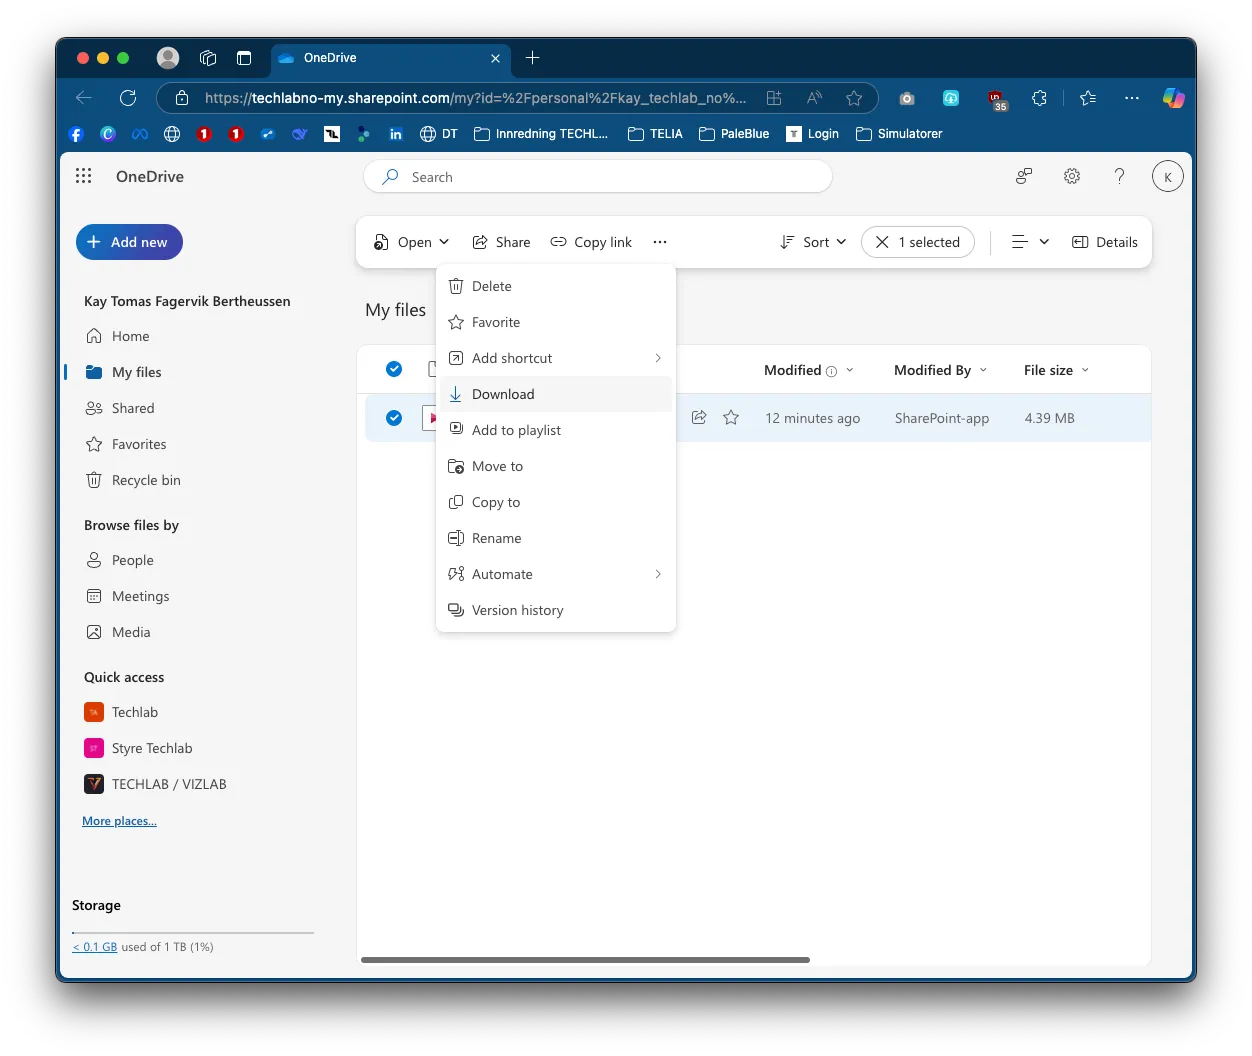
Task: Open a new browser tab
Action: [532, 58]
